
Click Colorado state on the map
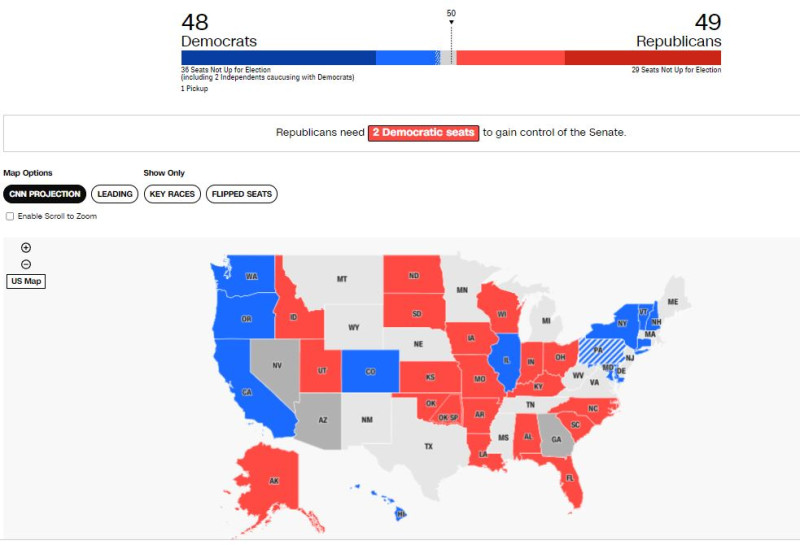[x=370, y=370]
